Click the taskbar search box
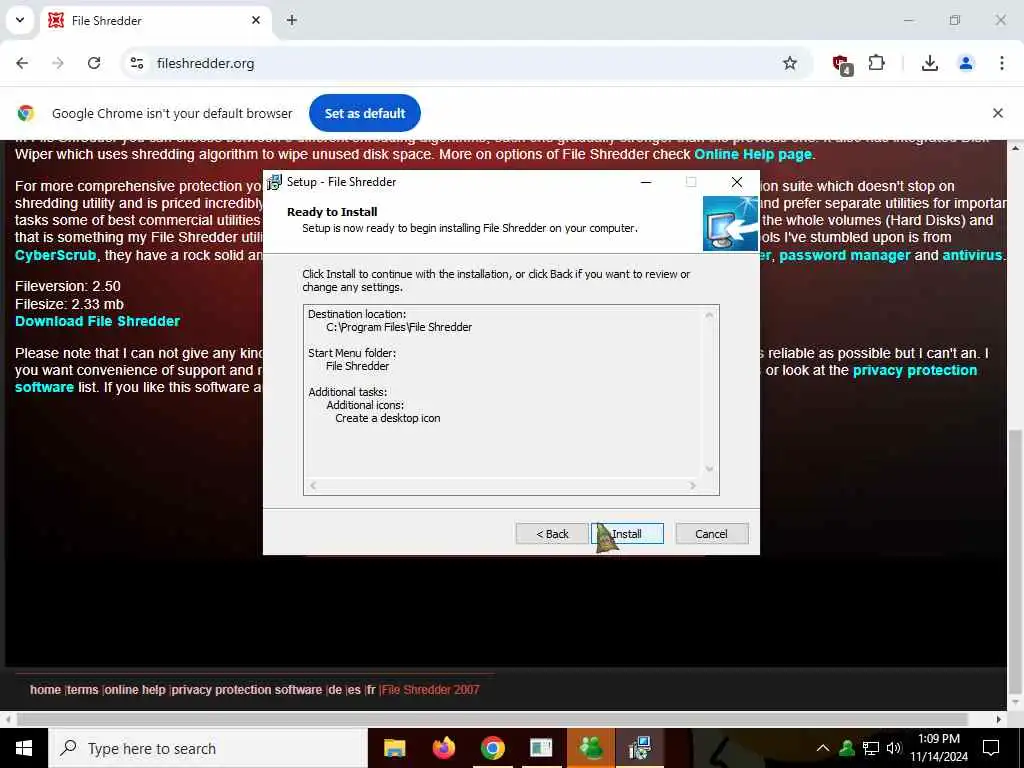The width and height of the screenshot is (1024, 768). 208,748
